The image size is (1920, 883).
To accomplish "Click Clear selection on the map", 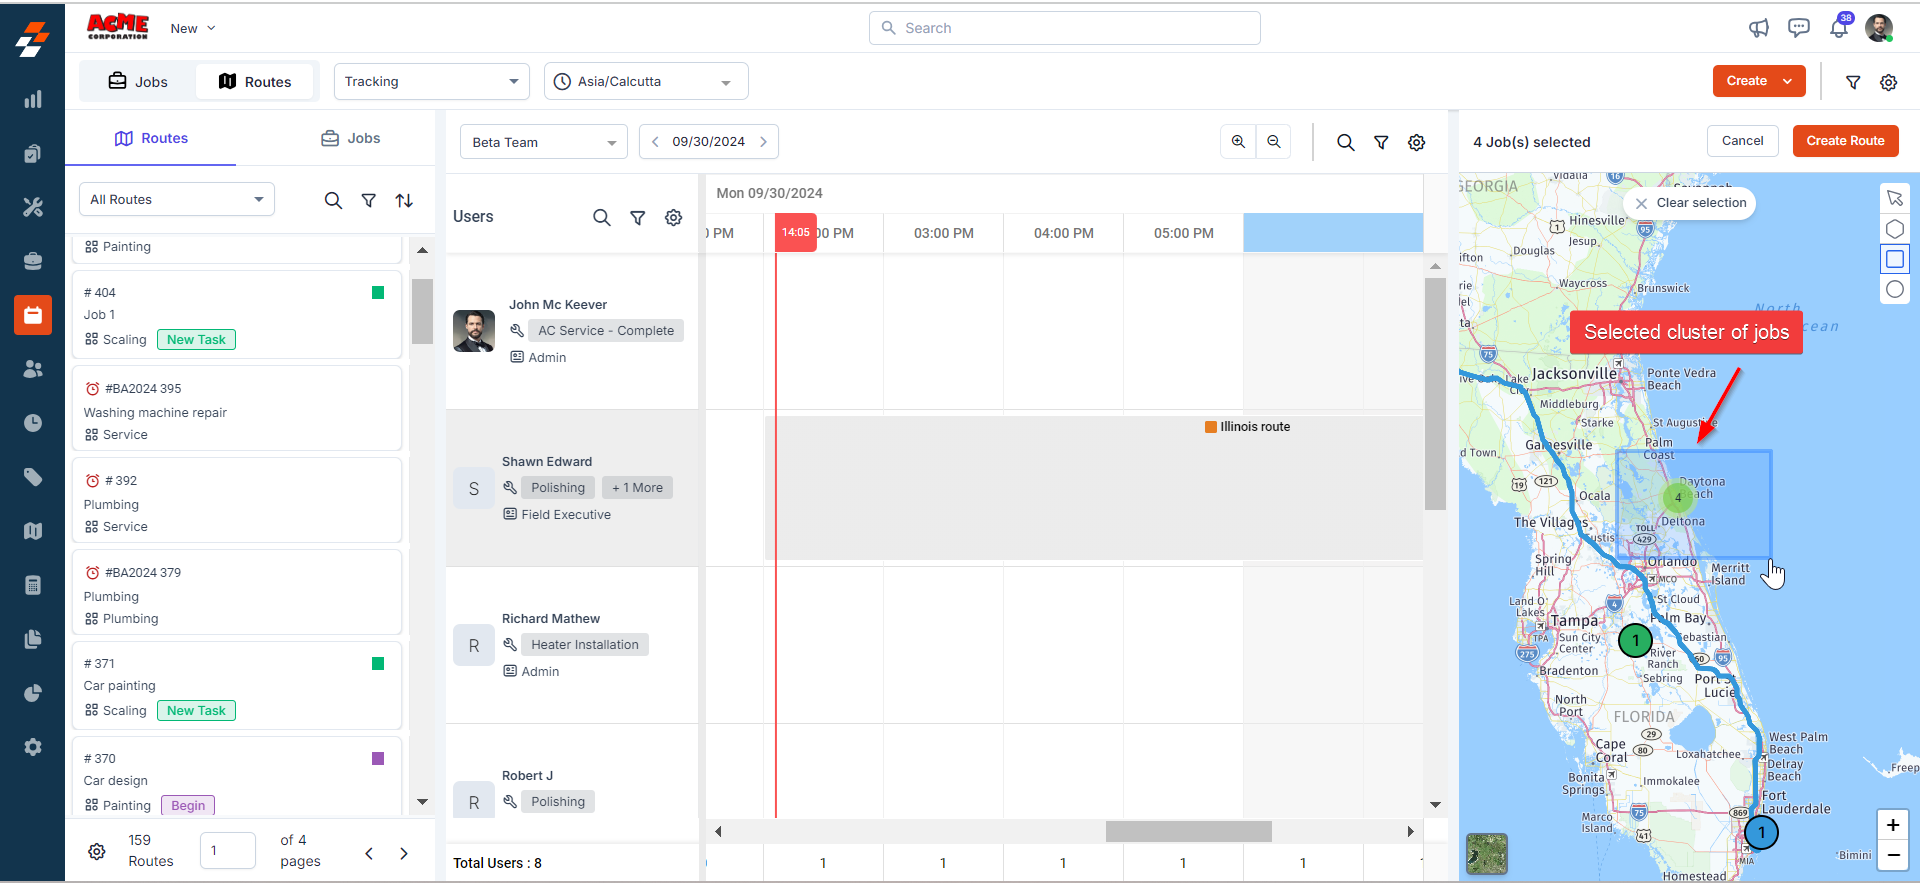I will tap(1690, 203).
